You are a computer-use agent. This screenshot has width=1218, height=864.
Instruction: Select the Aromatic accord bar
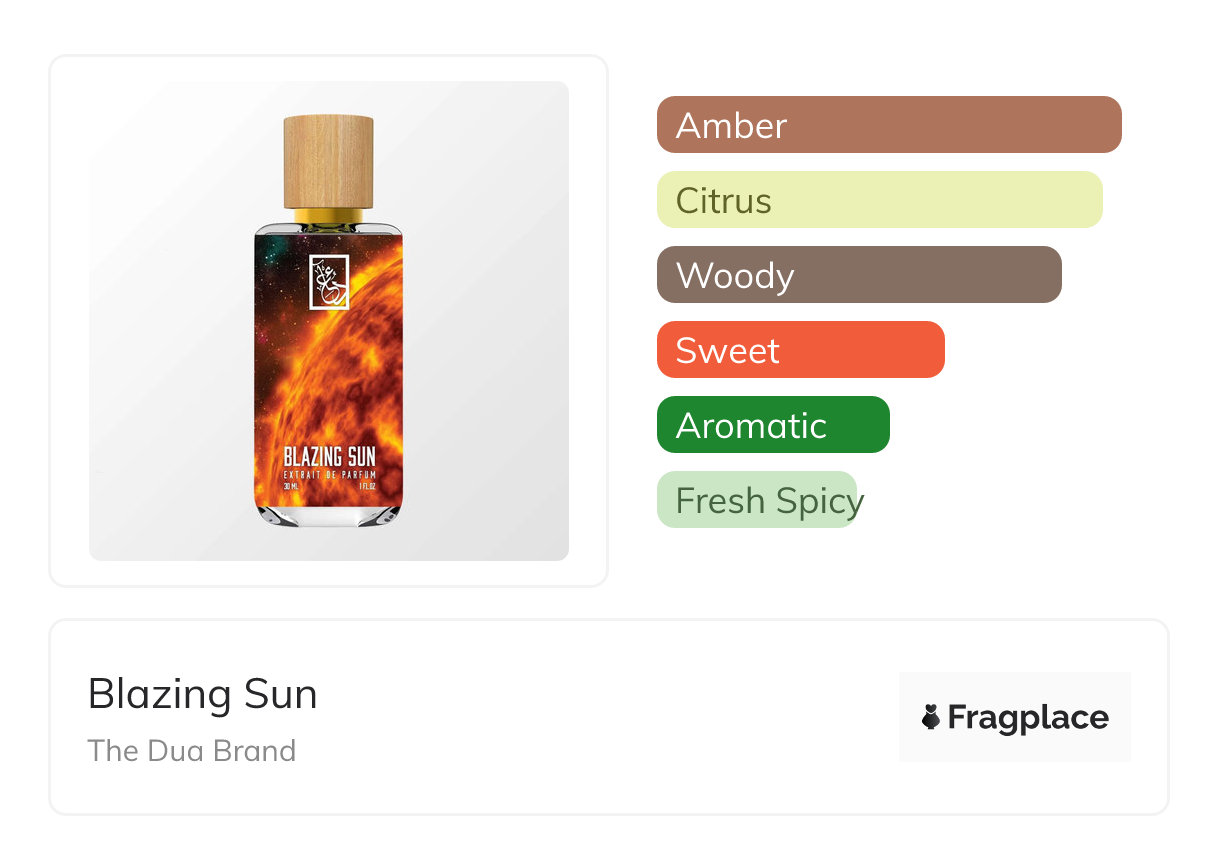pyautogui.click(x=772, y=425)
